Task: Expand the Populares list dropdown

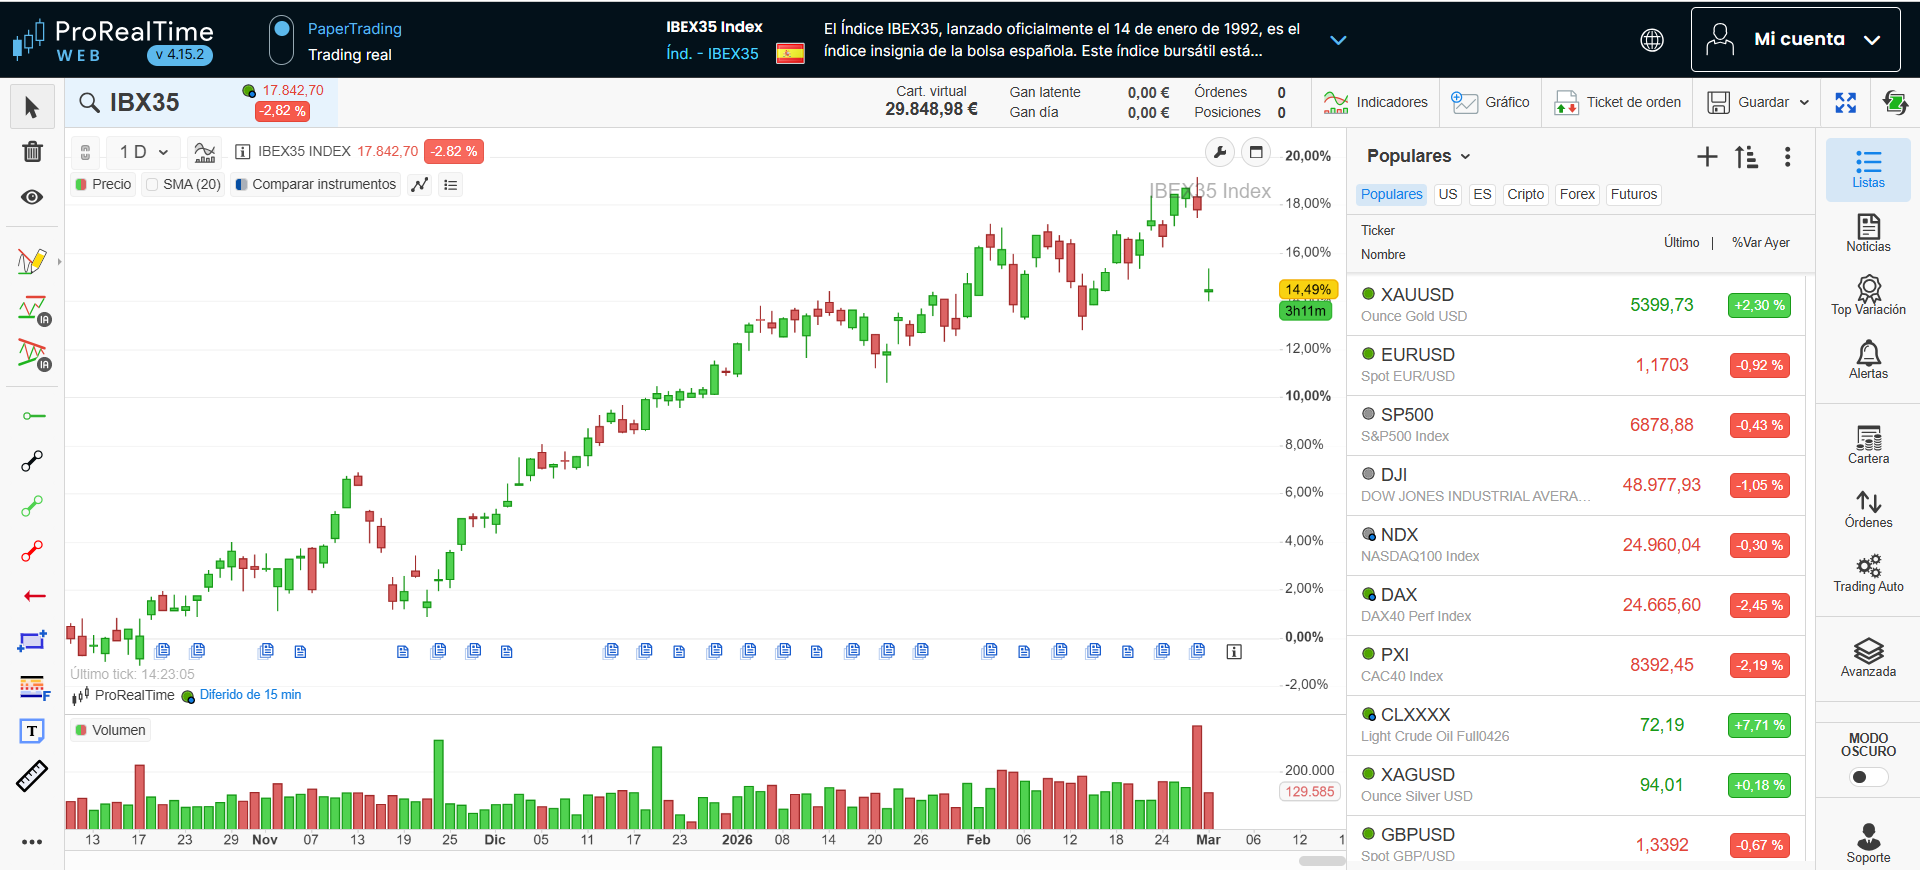Action: [1418, 156]
